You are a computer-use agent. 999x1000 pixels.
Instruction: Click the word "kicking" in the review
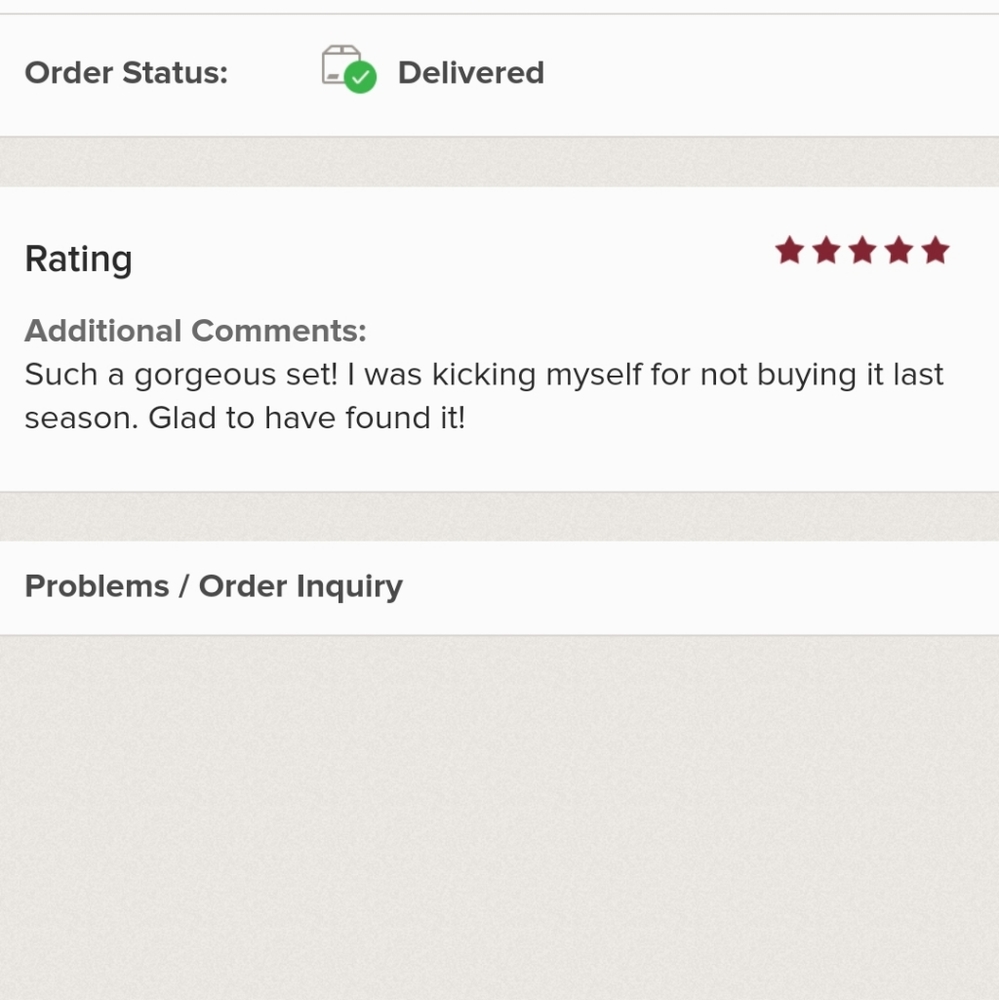pyautogui.click(x=483, y=375)
